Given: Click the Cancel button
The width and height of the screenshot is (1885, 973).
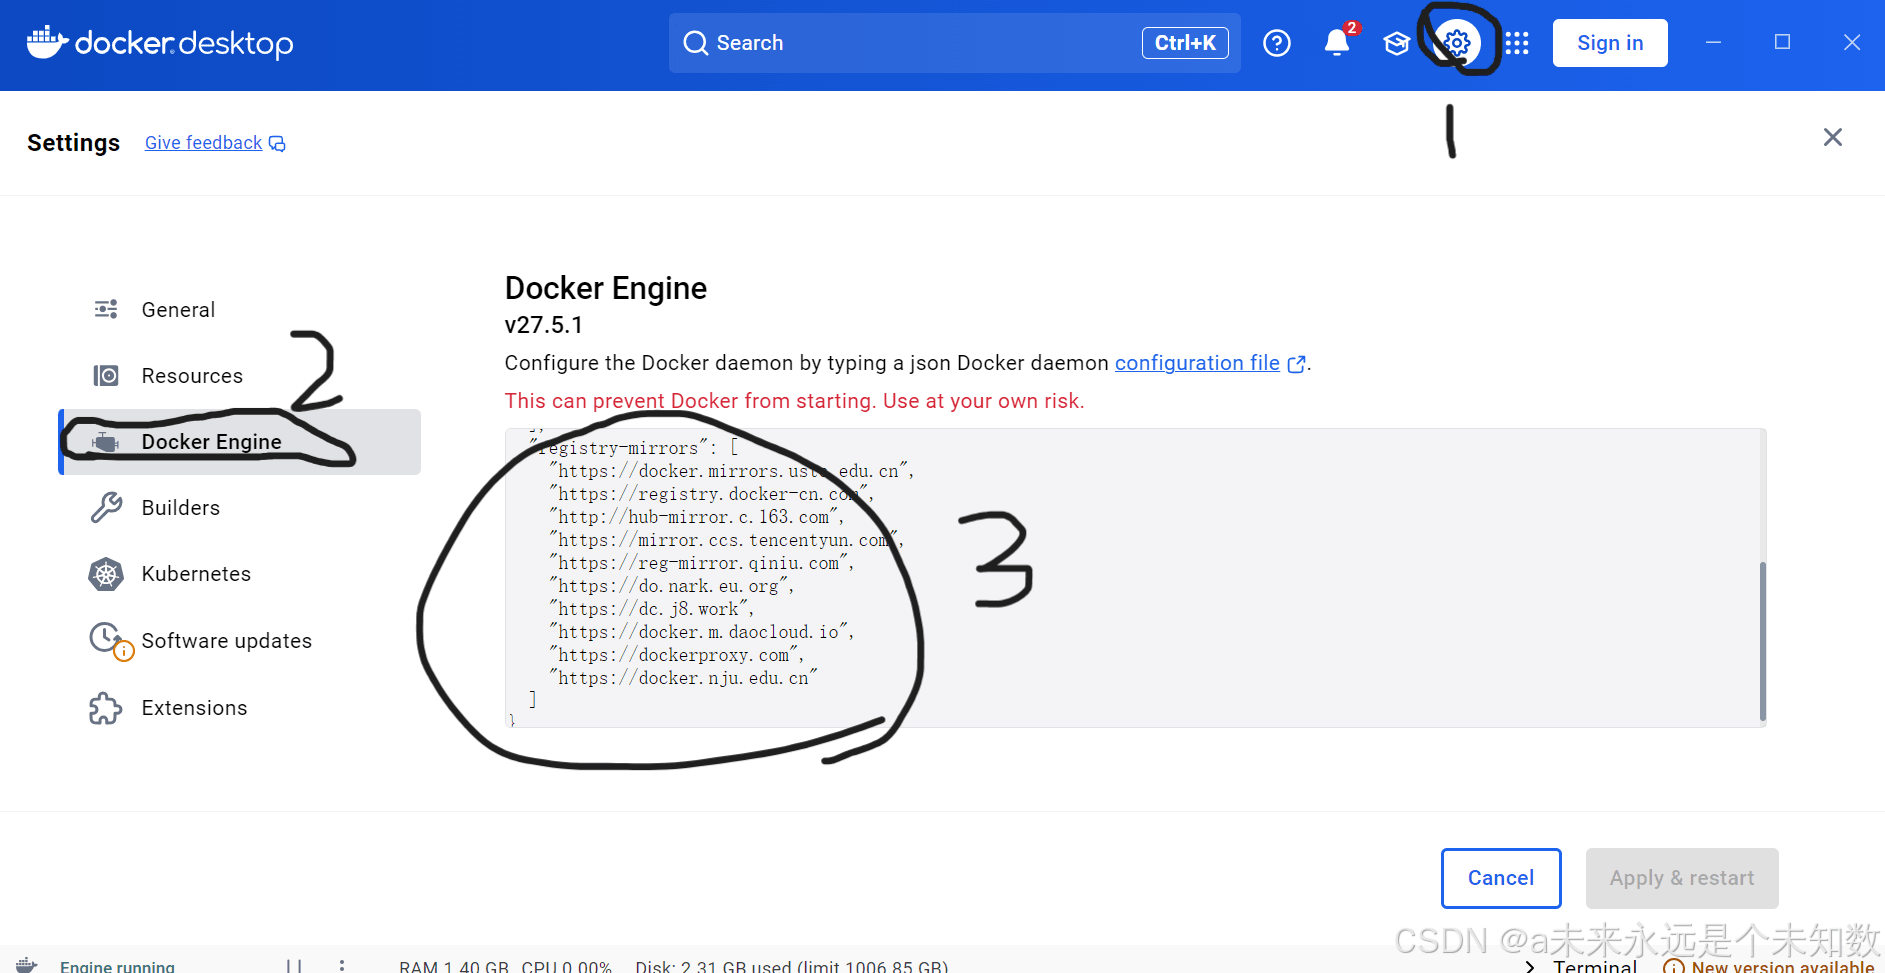Looking at the screenshot, I should [1500, 878].
